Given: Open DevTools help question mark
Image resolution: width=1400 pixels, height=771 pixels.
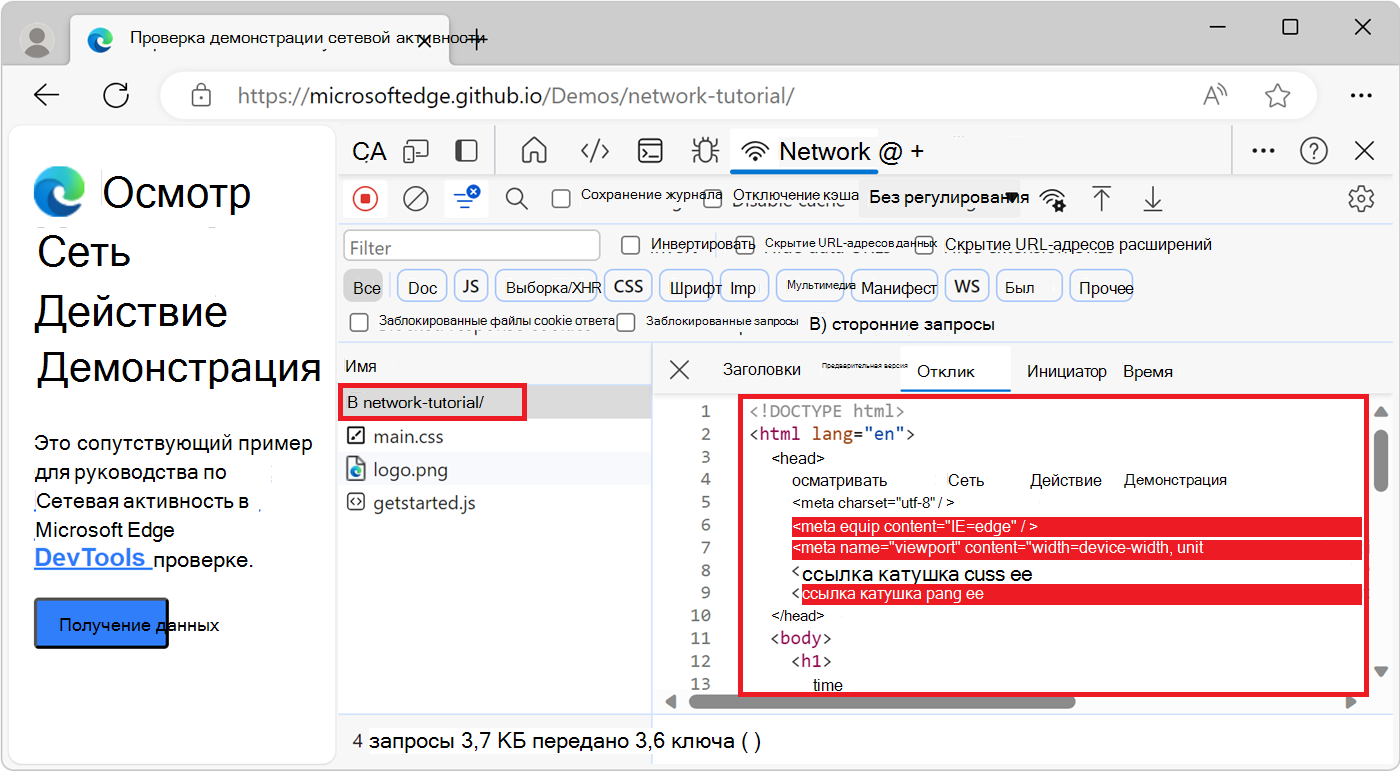Looking at the screenshot, I should point(1313,151).
